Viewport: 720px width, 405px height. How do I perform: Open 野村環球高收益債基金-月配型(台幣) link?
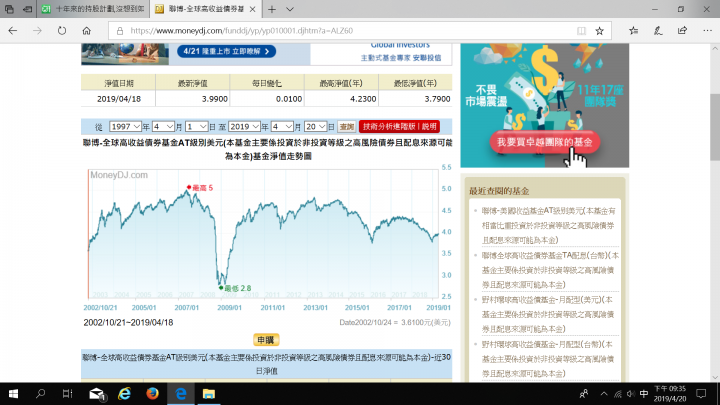[548, 359]
